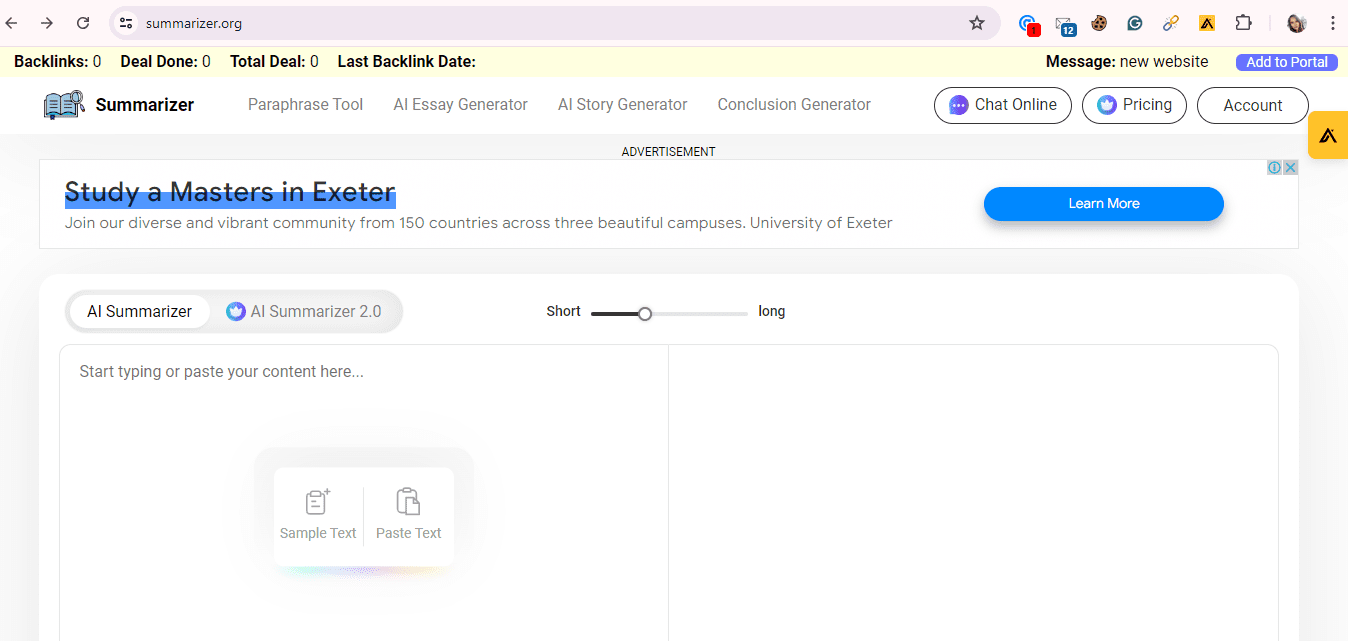The height and width of the screenshot is (641, 1348).
Task: Close the Exeter advertisement
Action: click(x=1290, y=167)
